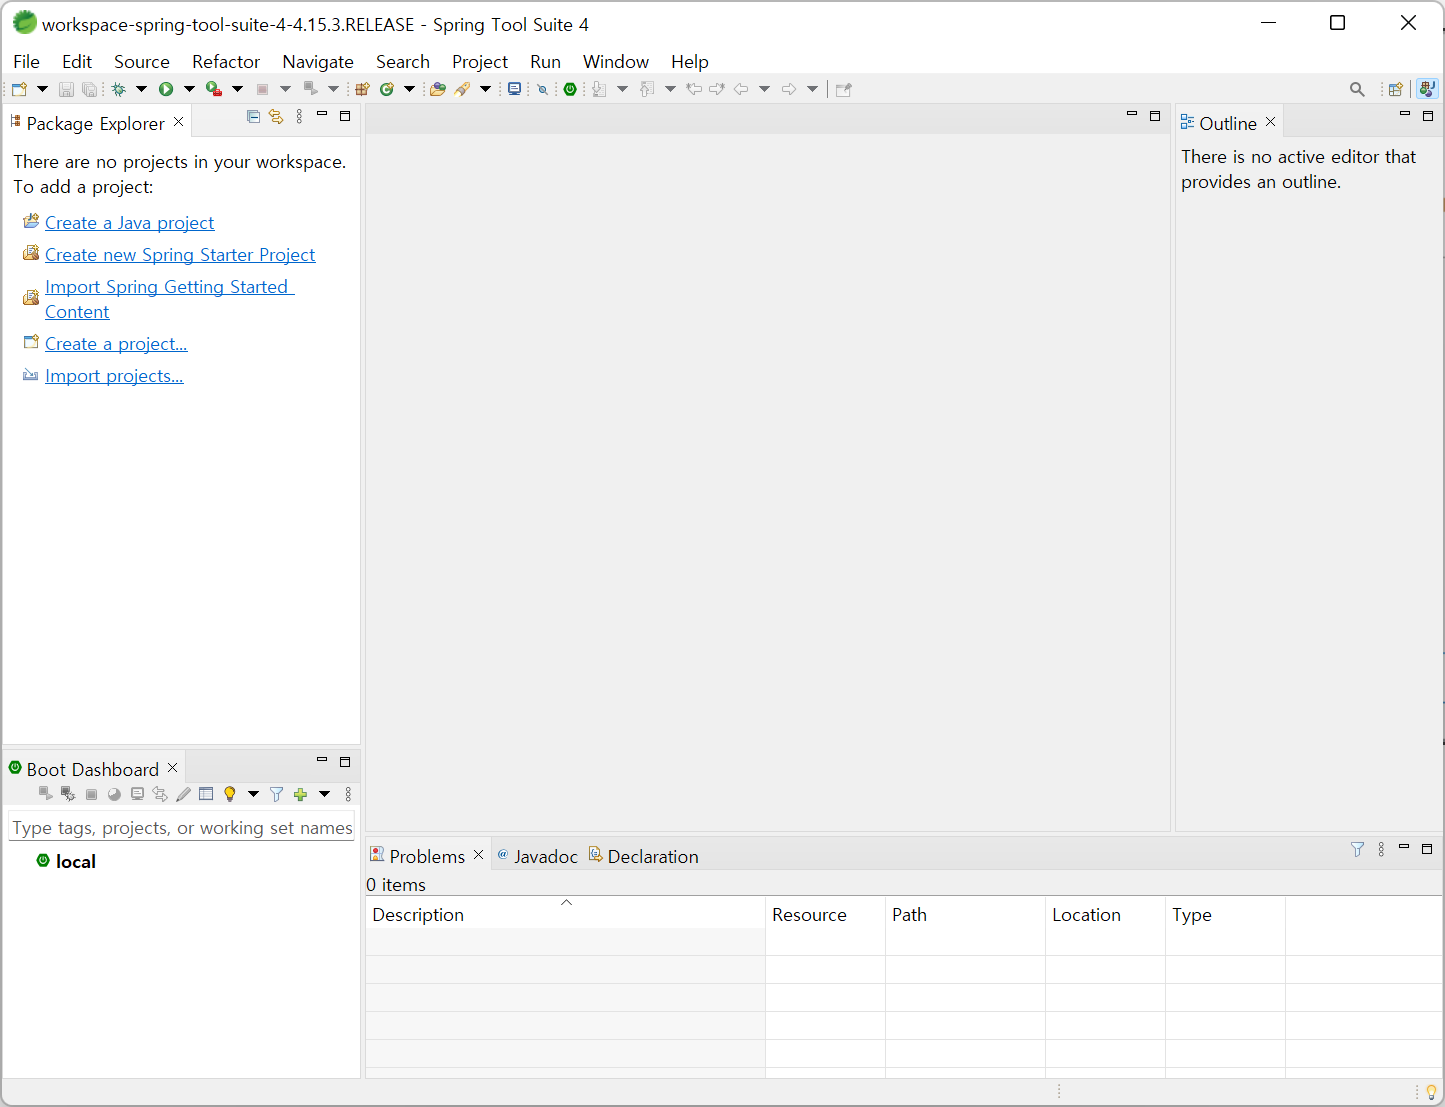Click the Search flashlight toolbar icon

pyautogui.click(x=462, y=89)
